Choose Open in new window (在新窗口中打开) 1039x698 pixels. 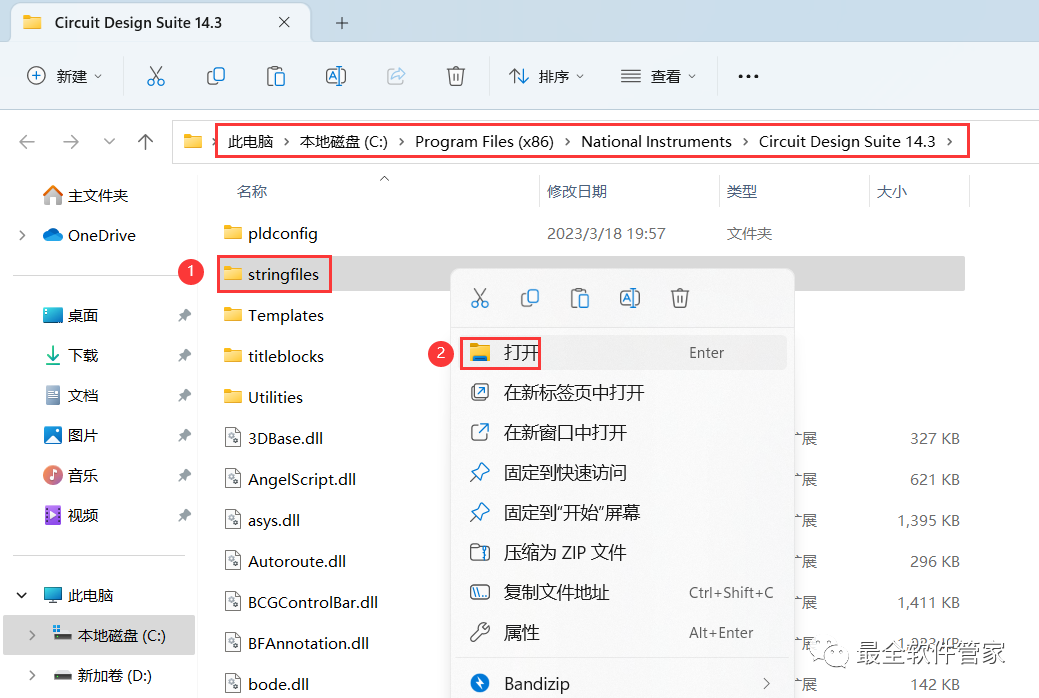624,432
